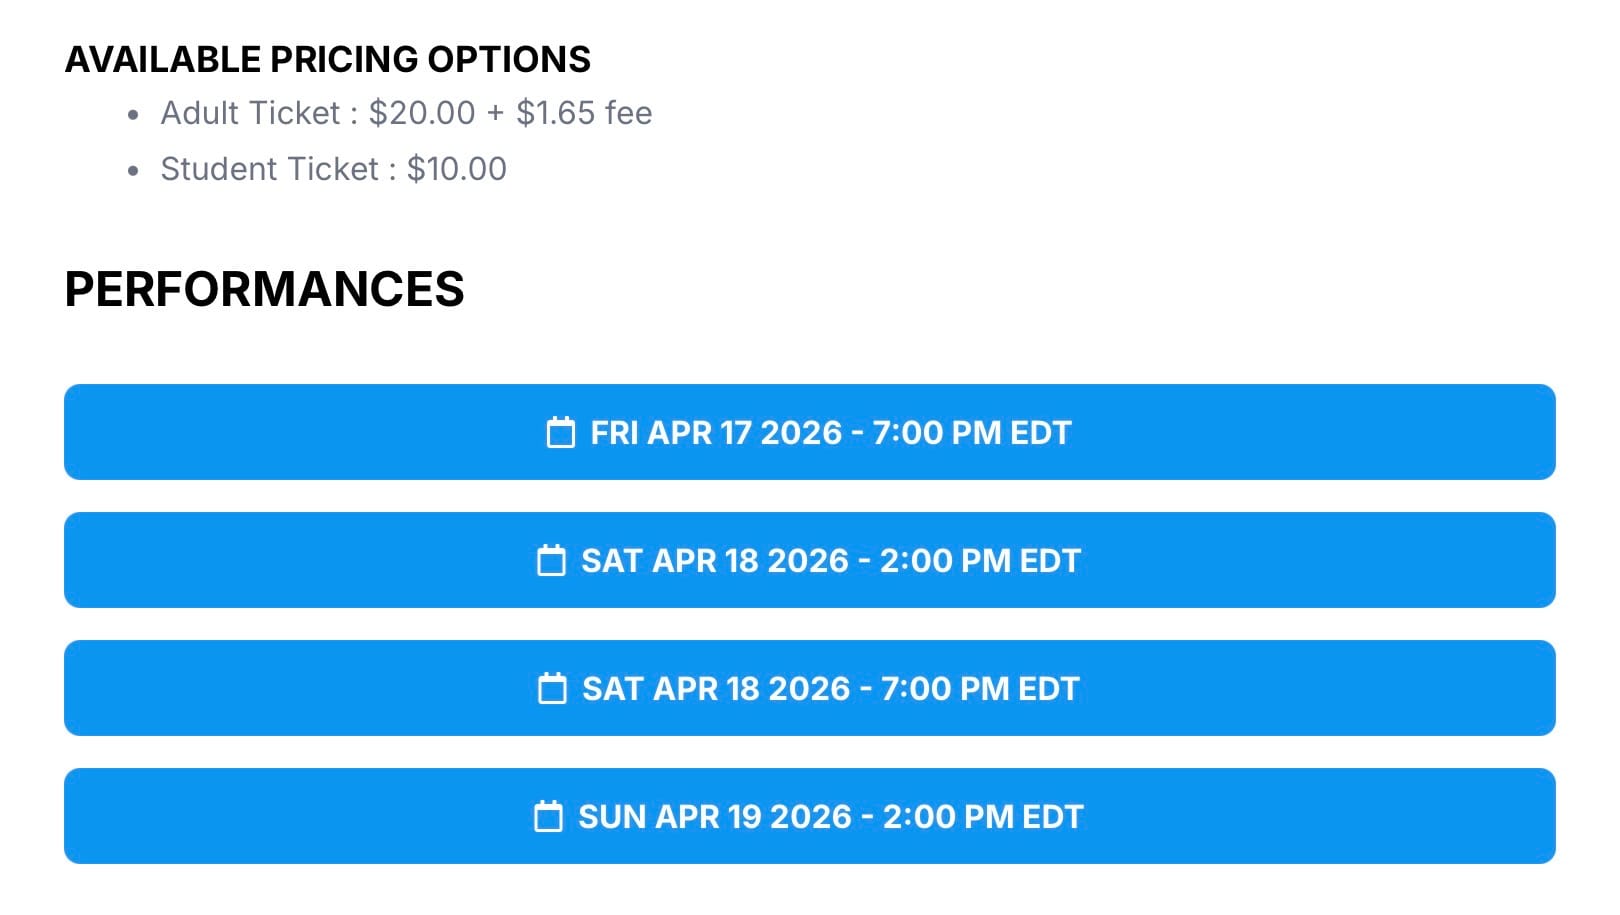Click the 7:00 PM EDT text on Friday's button

[x=971, y=433]
